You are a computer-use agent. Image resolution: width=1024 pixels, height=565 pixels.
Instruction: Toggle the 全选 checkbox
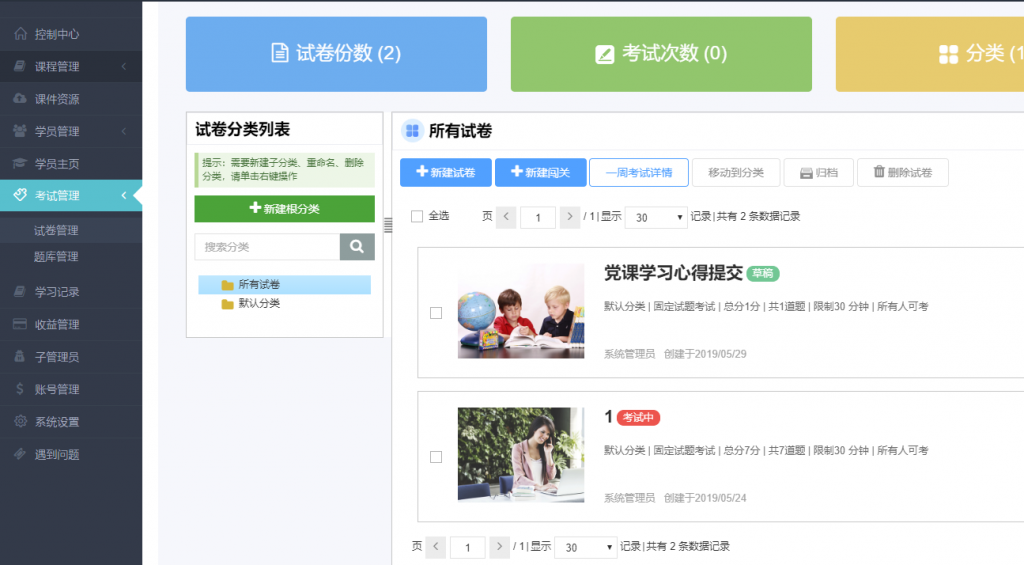tap(417, 216)
